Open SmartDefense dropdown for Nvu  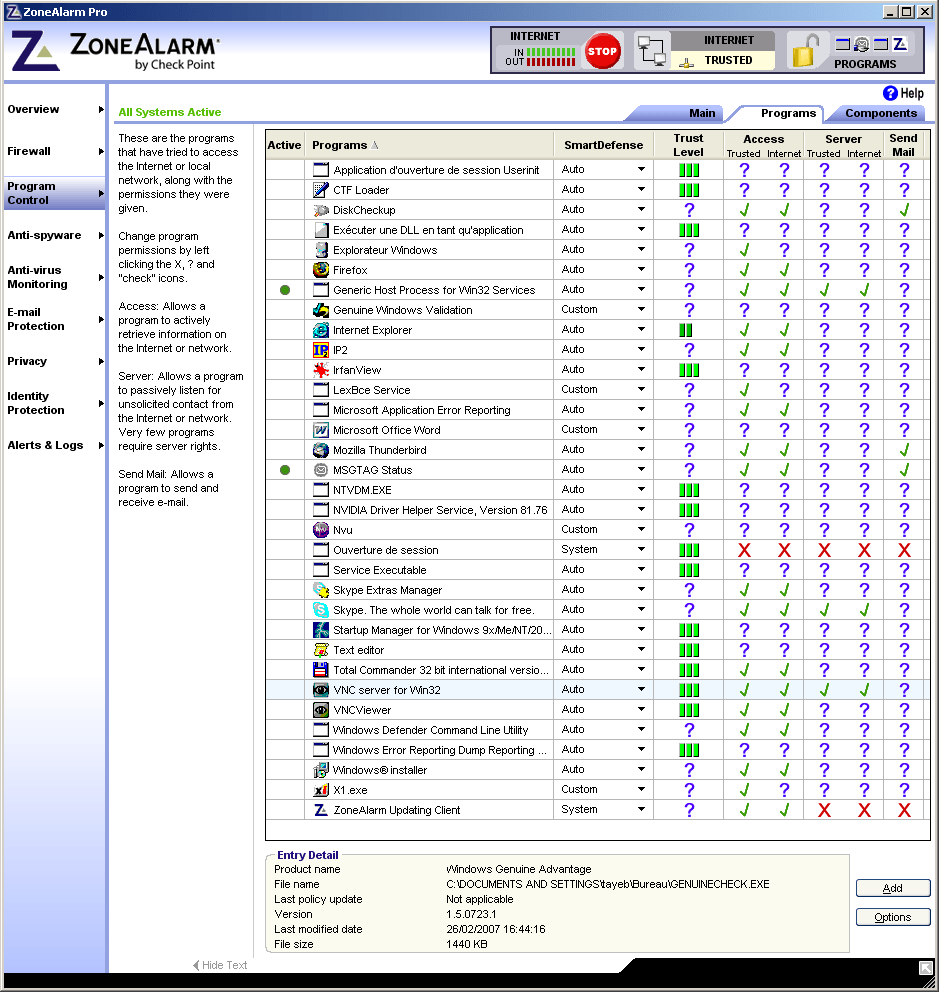pos(641,530)
